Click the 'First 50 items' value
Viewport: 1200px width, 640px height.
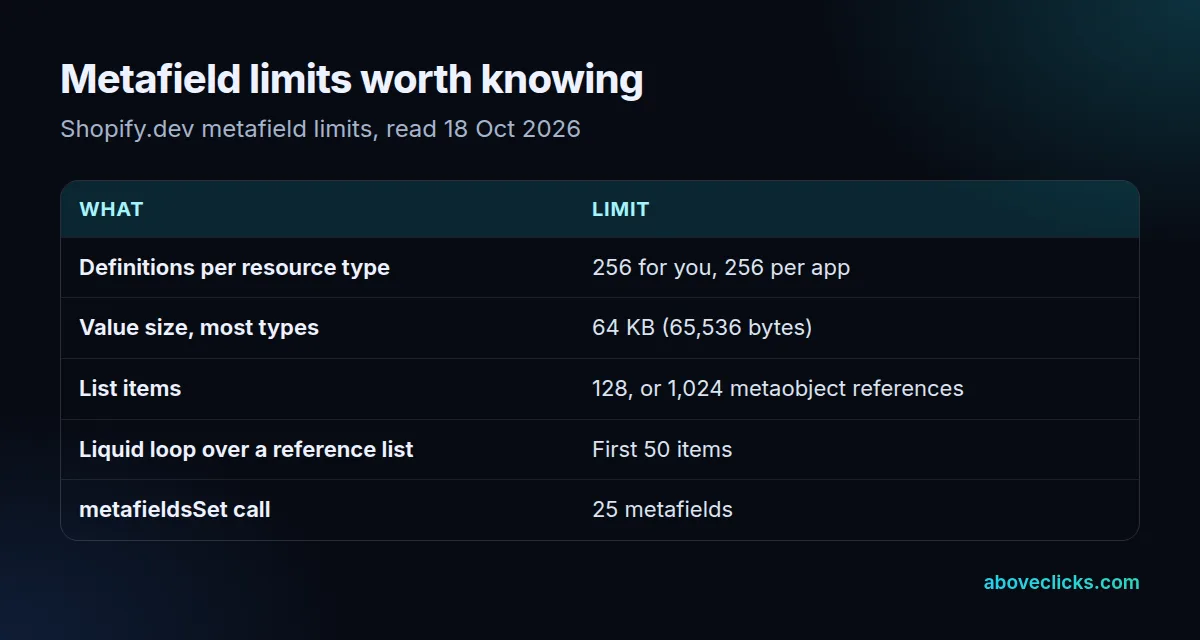click(x=662, y=450)
